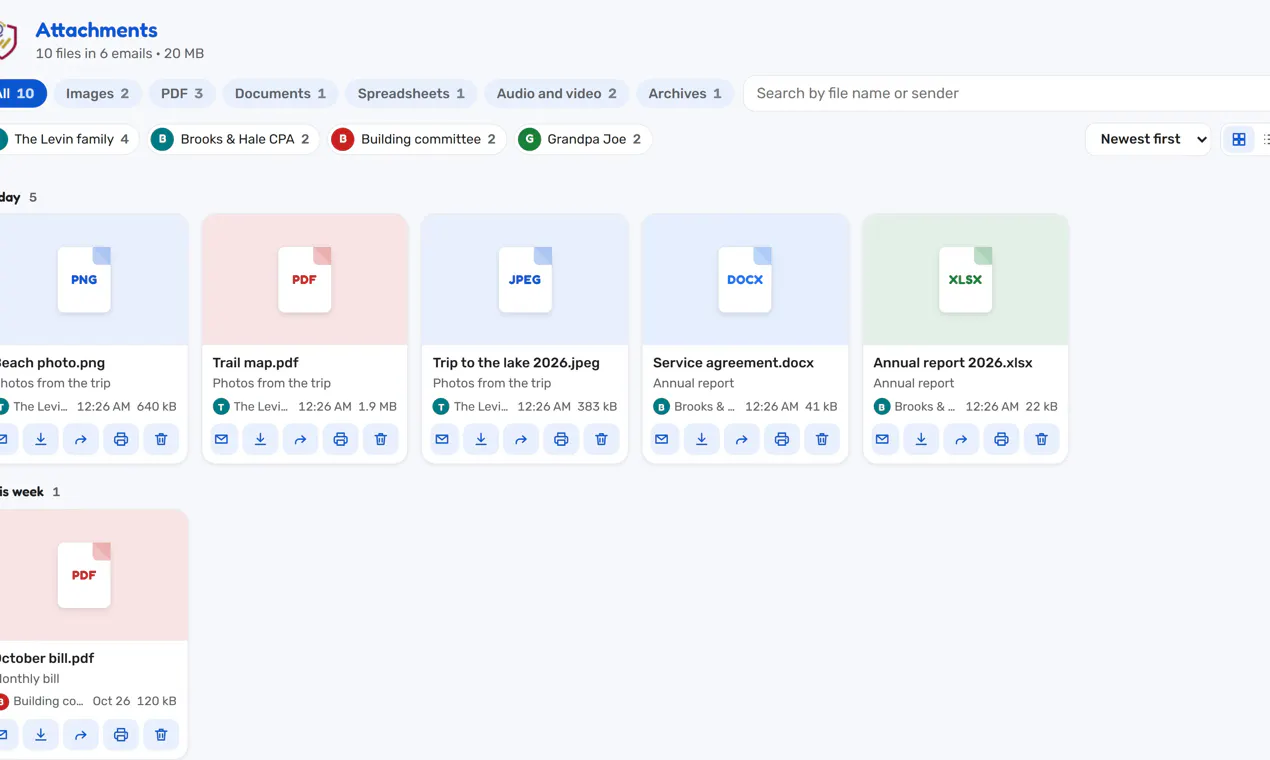1270x760 pixels.
Task: Open the Newest first sort dropdown
Action: 1149,139
